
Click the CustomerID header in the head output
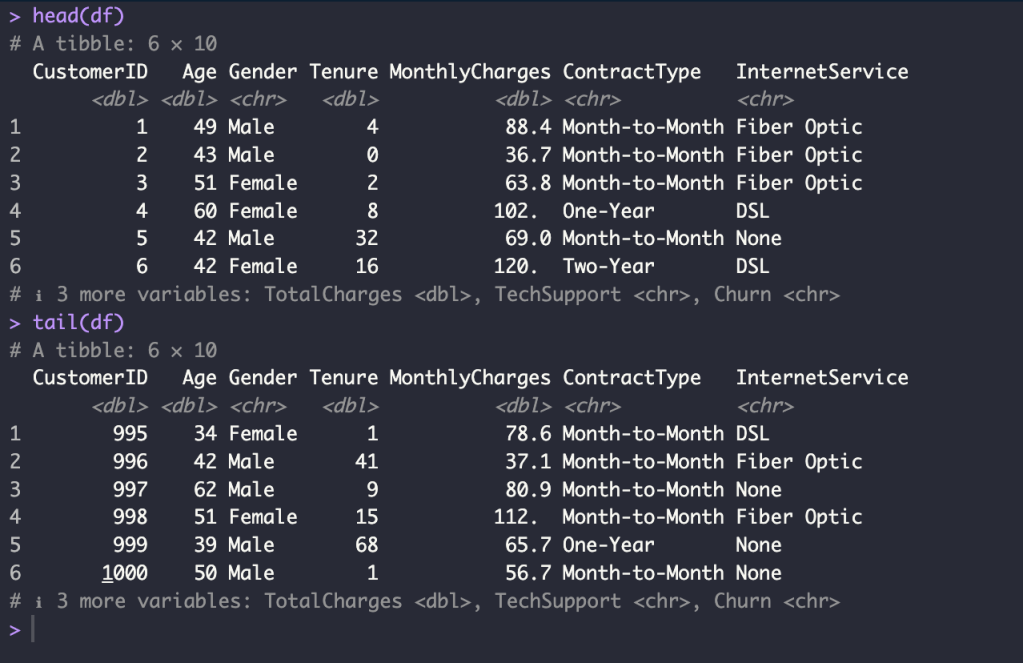(x=90, y=72)
